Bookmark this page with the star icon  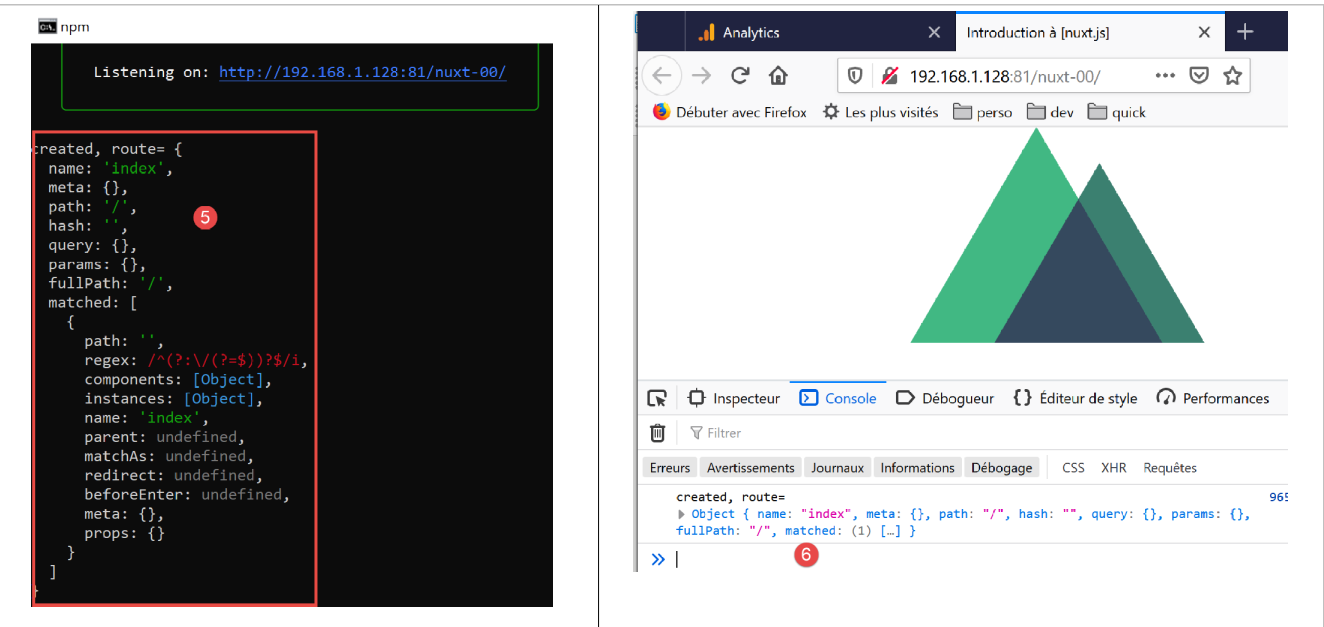1232,76
